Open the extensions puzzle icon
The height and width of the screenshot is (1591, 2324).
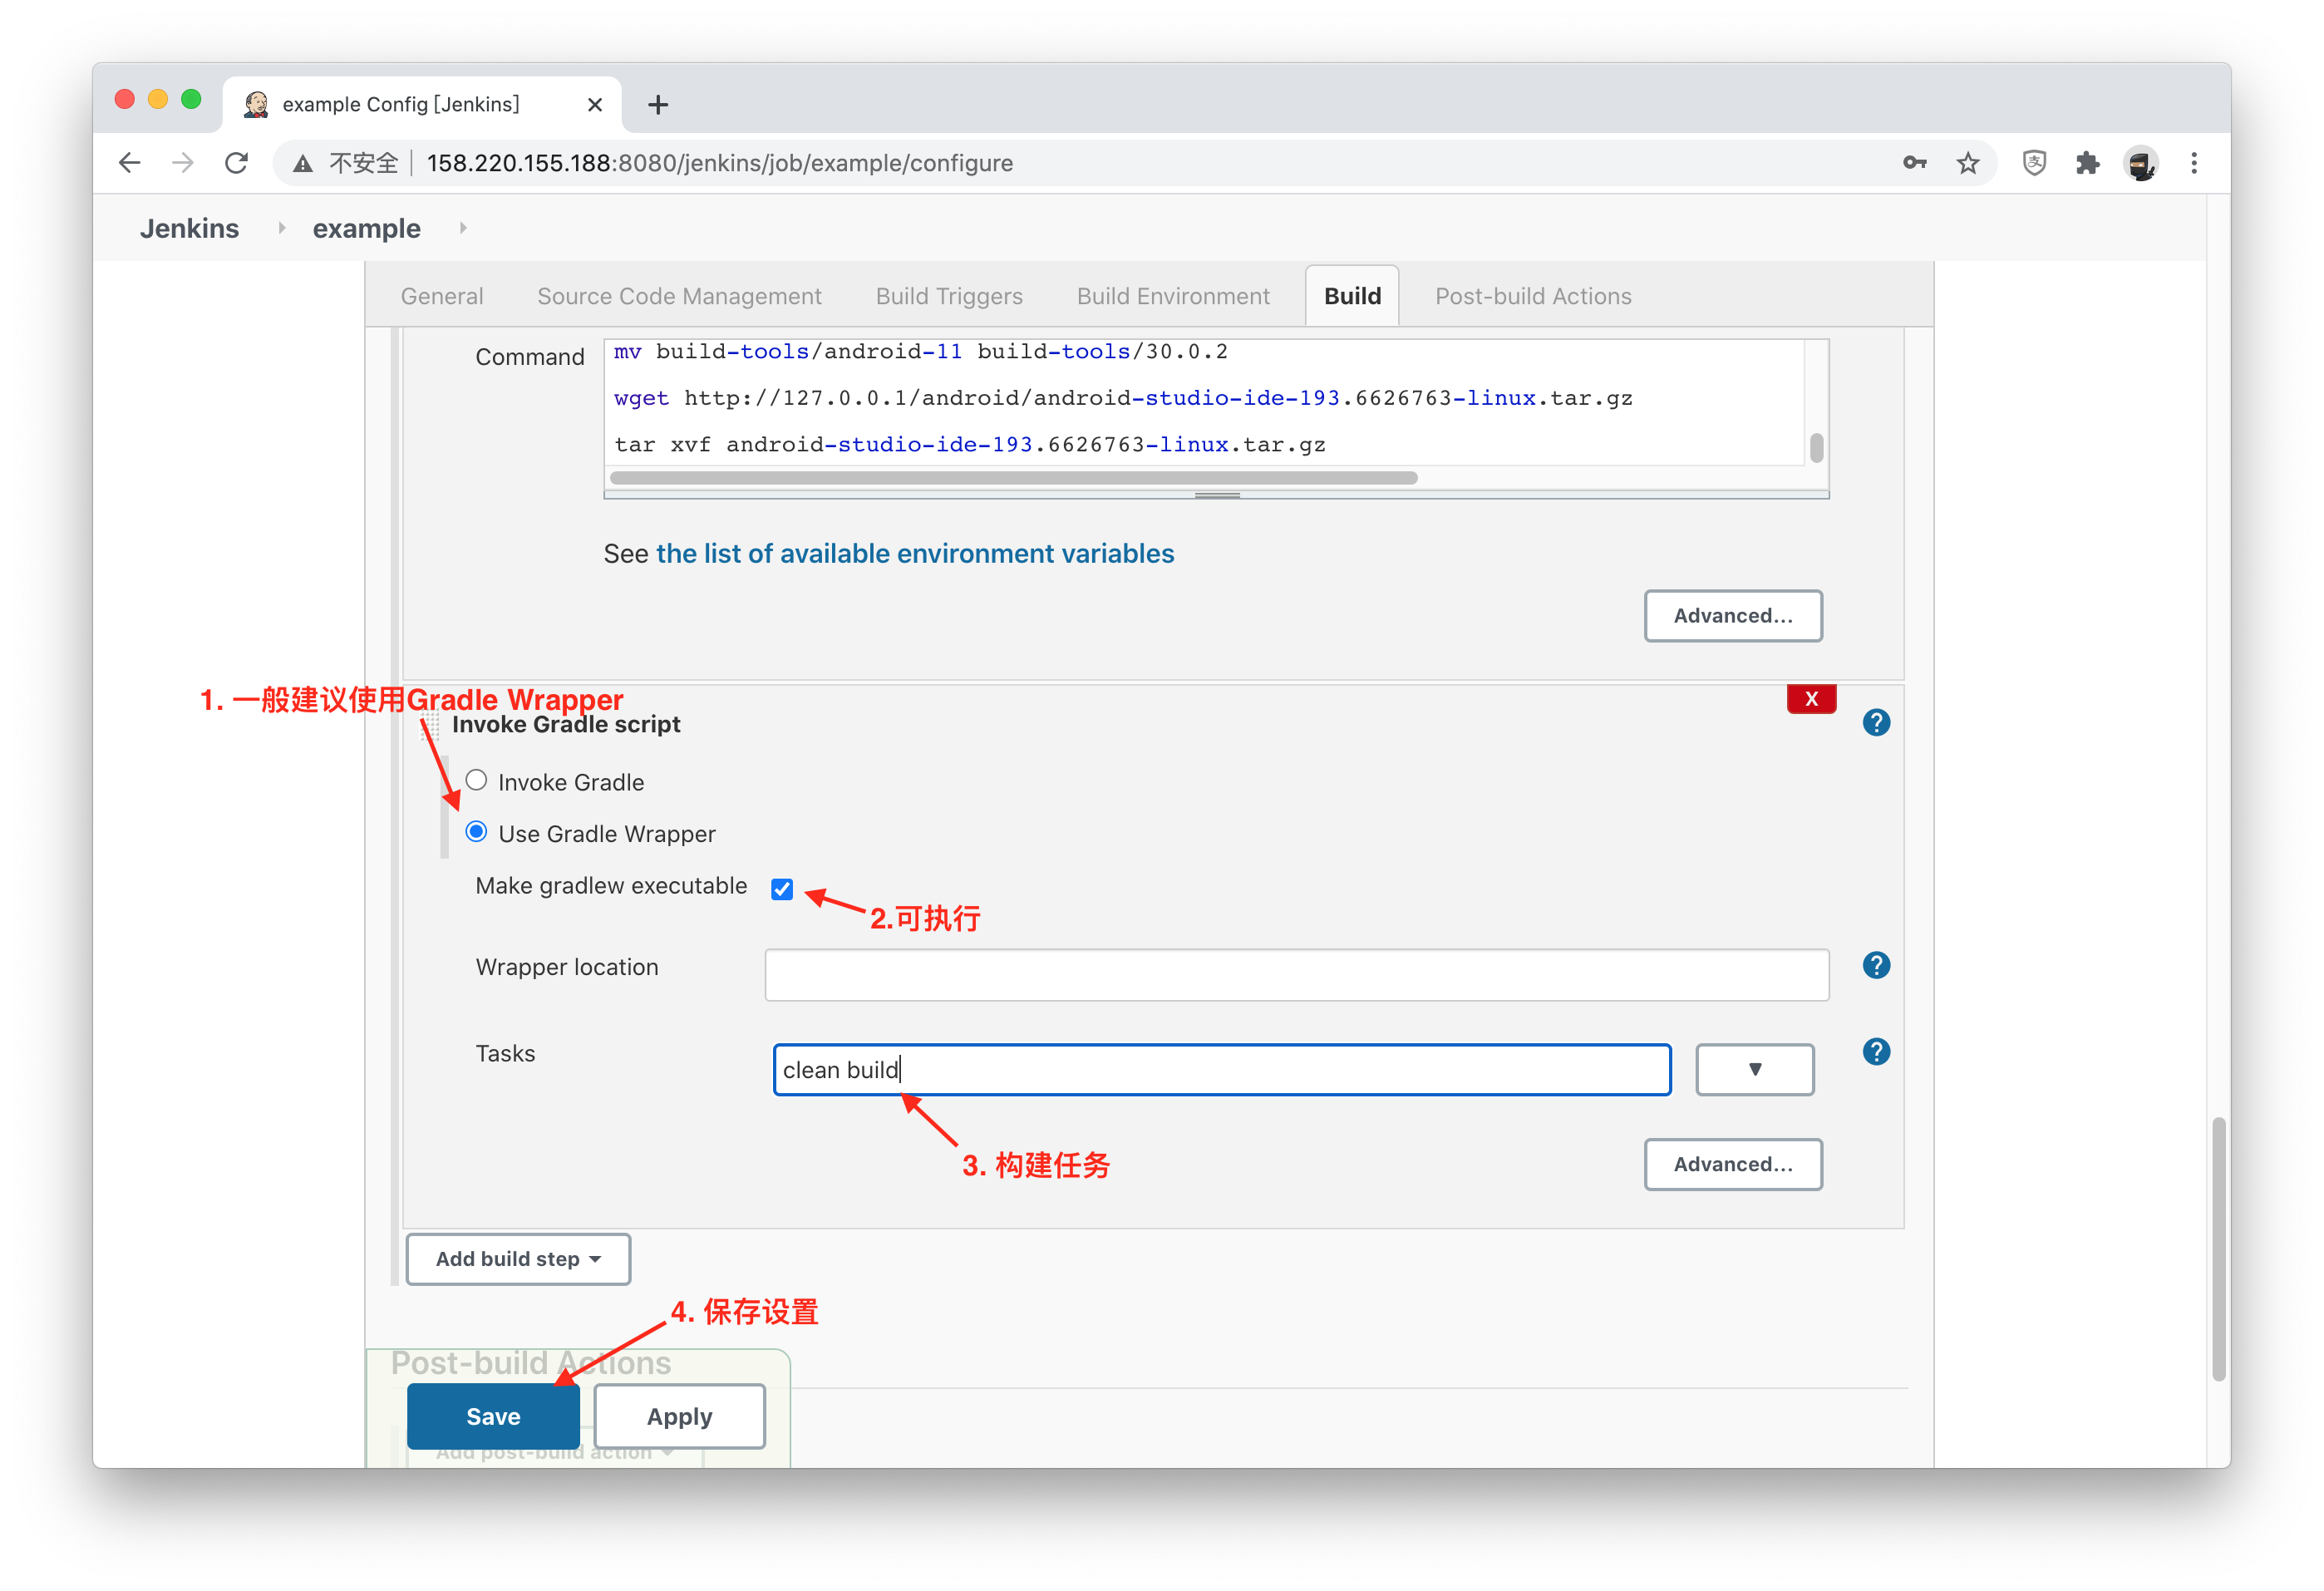tap(2087, 163)
